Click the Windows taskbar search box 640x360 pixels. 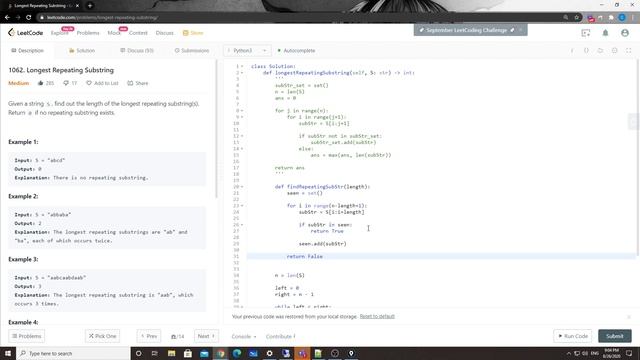(73, 353)
